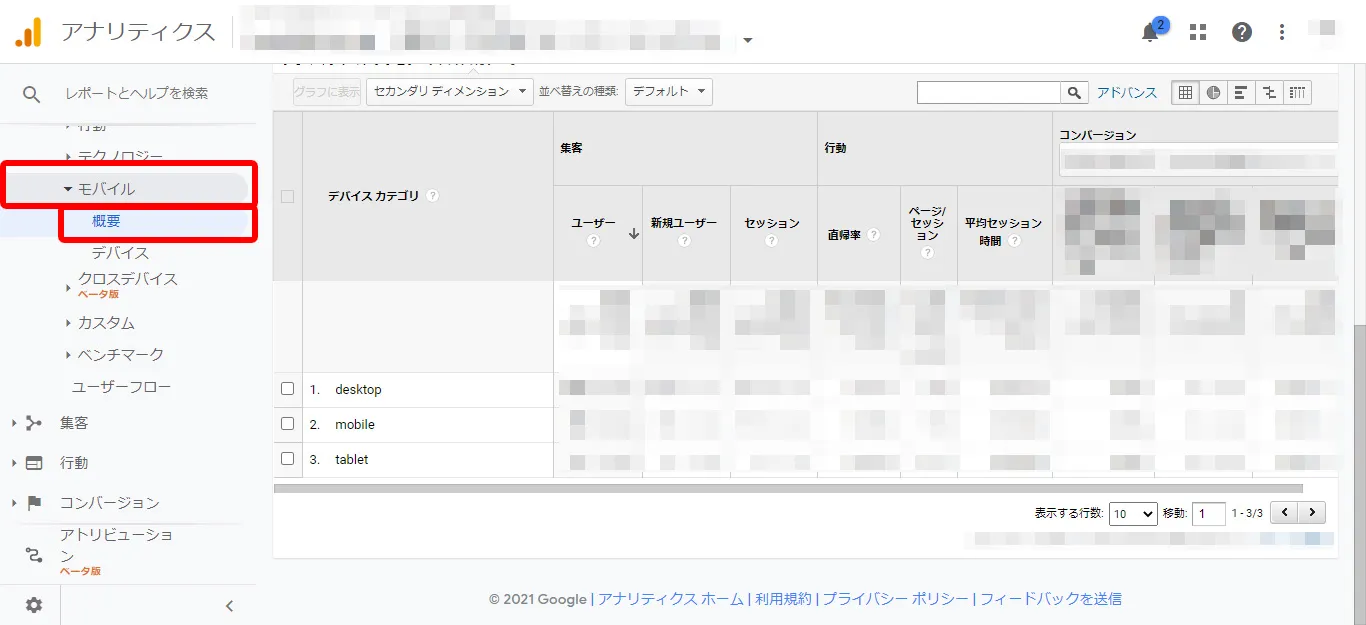The height and width of the screenshot is (625, 1366).
Task: Click the 移動 page number input
Action: pyautogui.click(x=1208, y=512)
